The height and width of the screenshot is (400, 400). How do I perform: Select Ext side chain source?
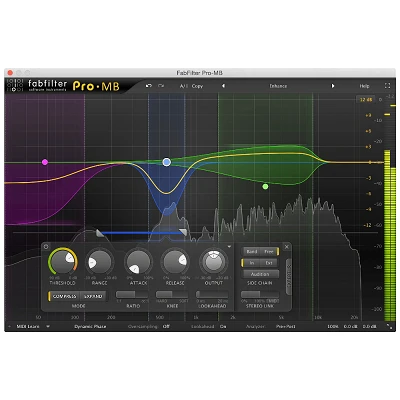(269, 263)
